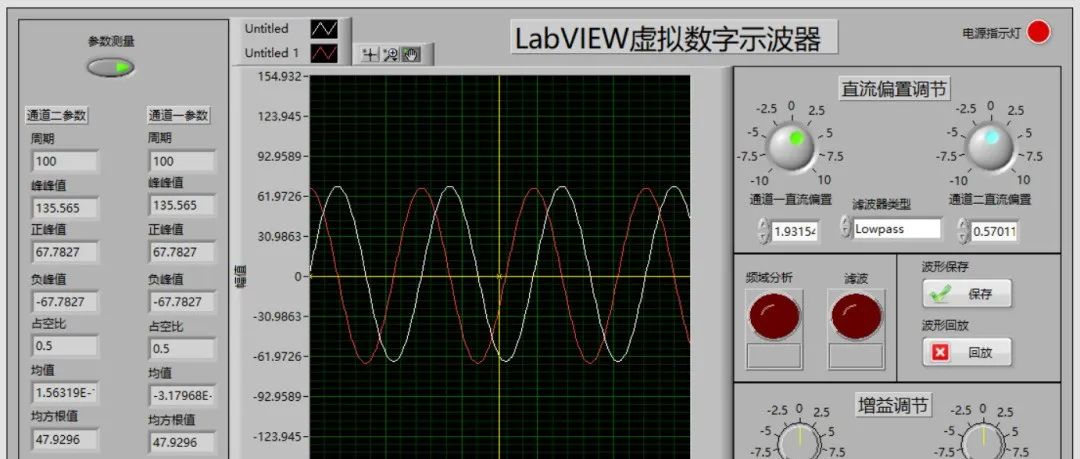The height and width of the screenshot is (459, 1080).
Task: Click the 1.9315 channel one offset field
Action: pyautogui.click(x=794, y=232)
